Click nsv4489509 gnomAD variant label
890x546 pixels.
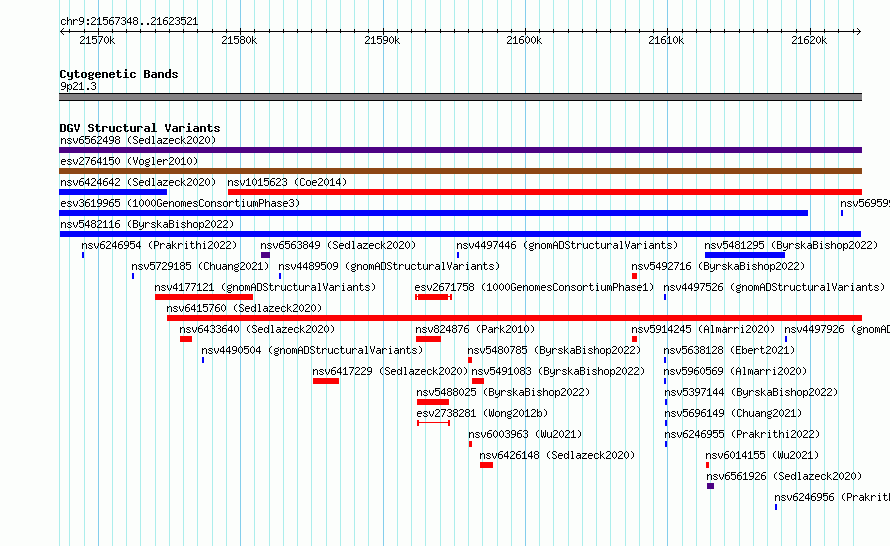pos(389,266)
